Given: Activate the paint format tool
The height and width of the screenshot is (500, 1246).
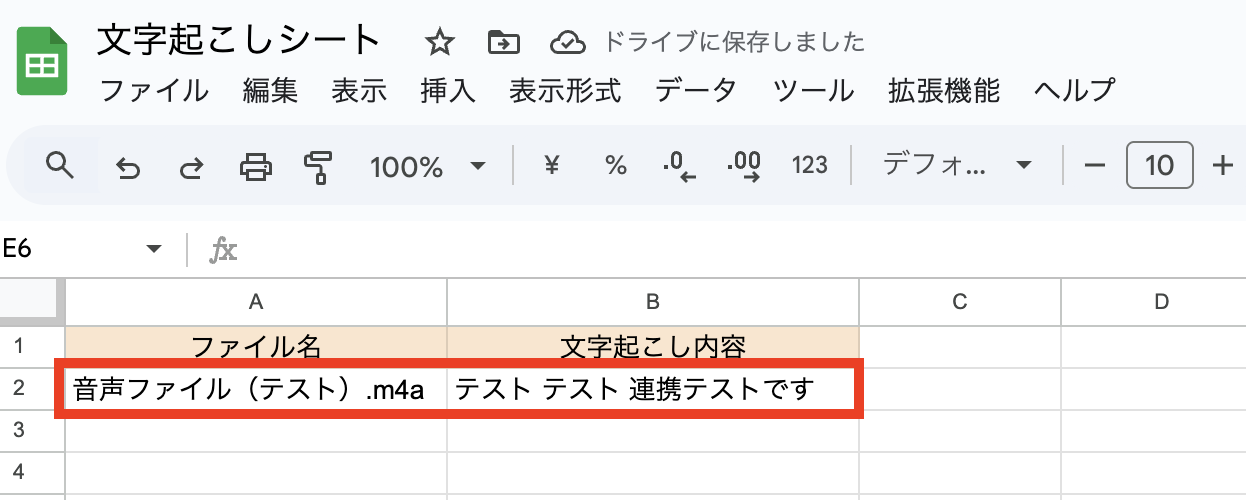Looking at the screenshot, I should click(x=318, y=167).
